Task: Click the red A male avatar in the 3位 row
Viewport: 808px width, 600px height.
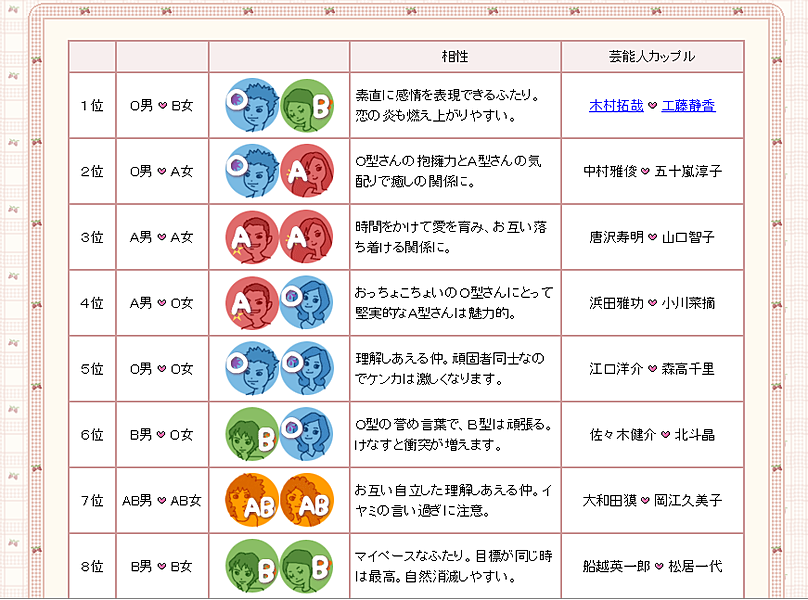Action: point(252,237)
